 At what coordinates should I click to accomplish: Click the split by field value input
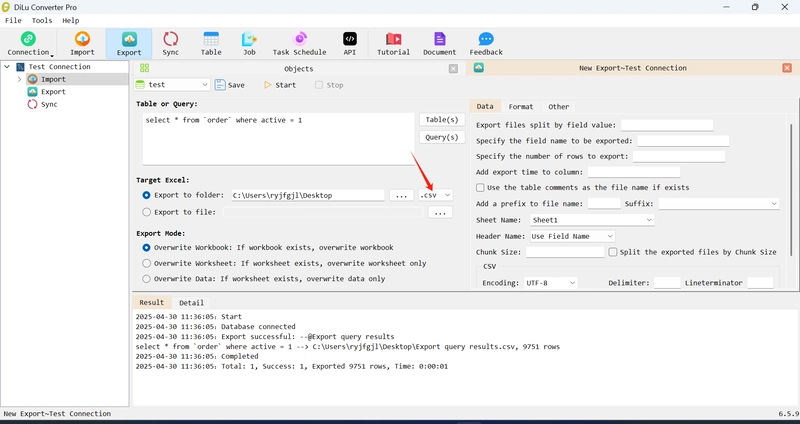tap(666, 125)
